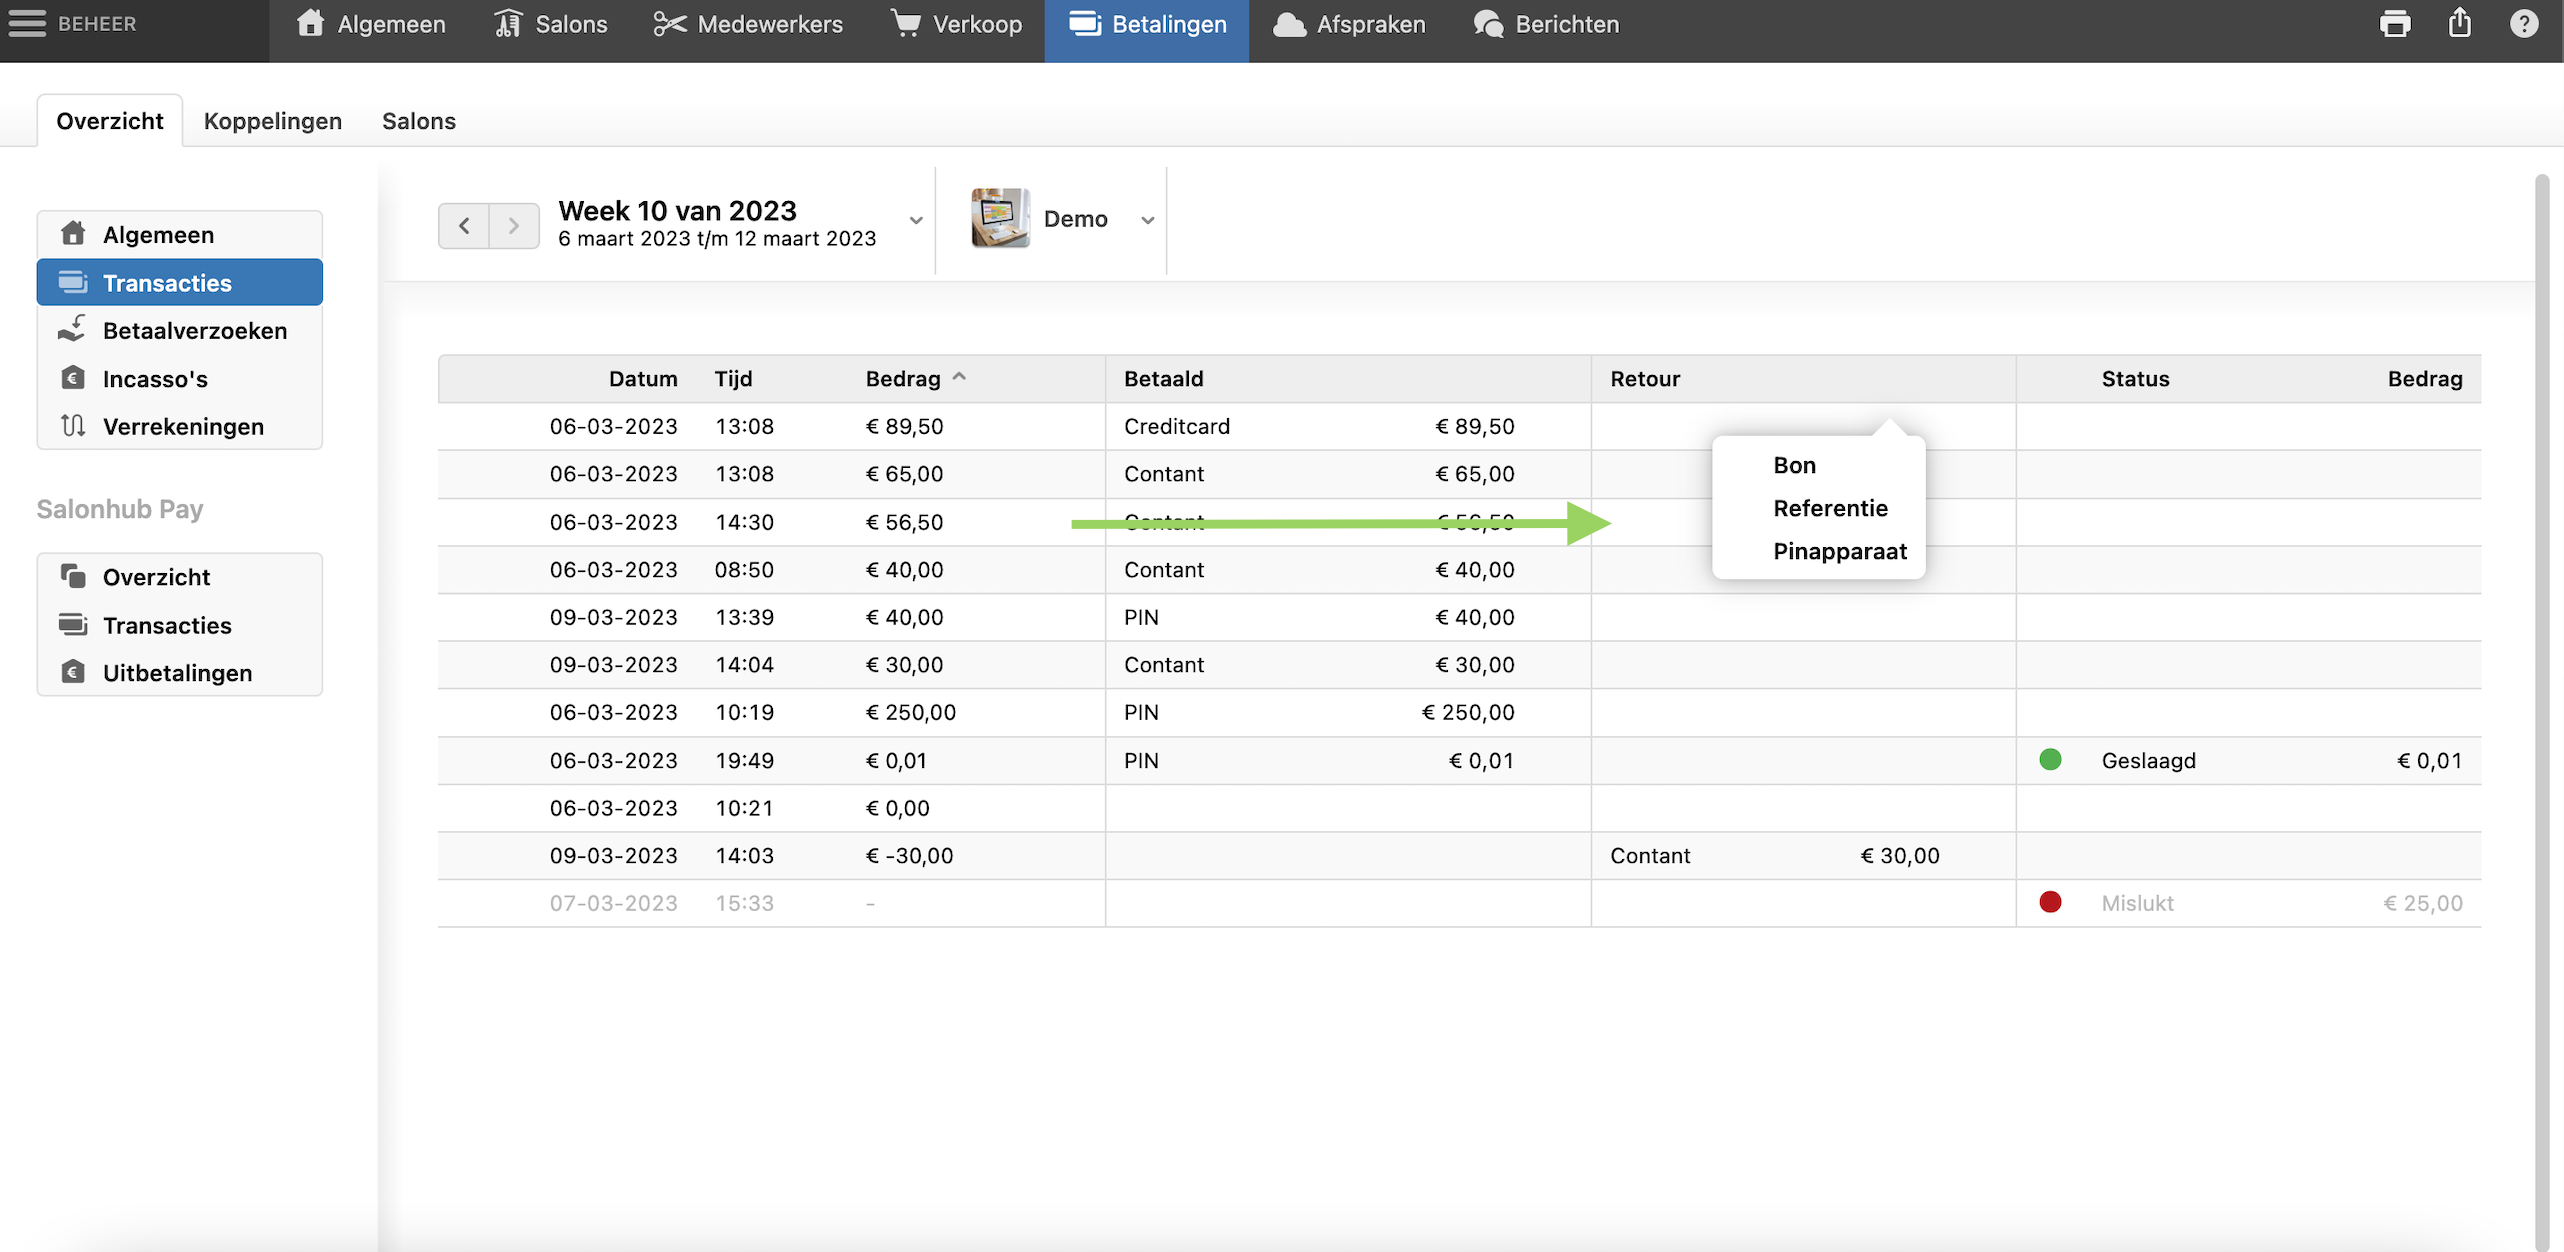Click the share/export icon
2564x1252 pixels.
[x=2460, y=24]
